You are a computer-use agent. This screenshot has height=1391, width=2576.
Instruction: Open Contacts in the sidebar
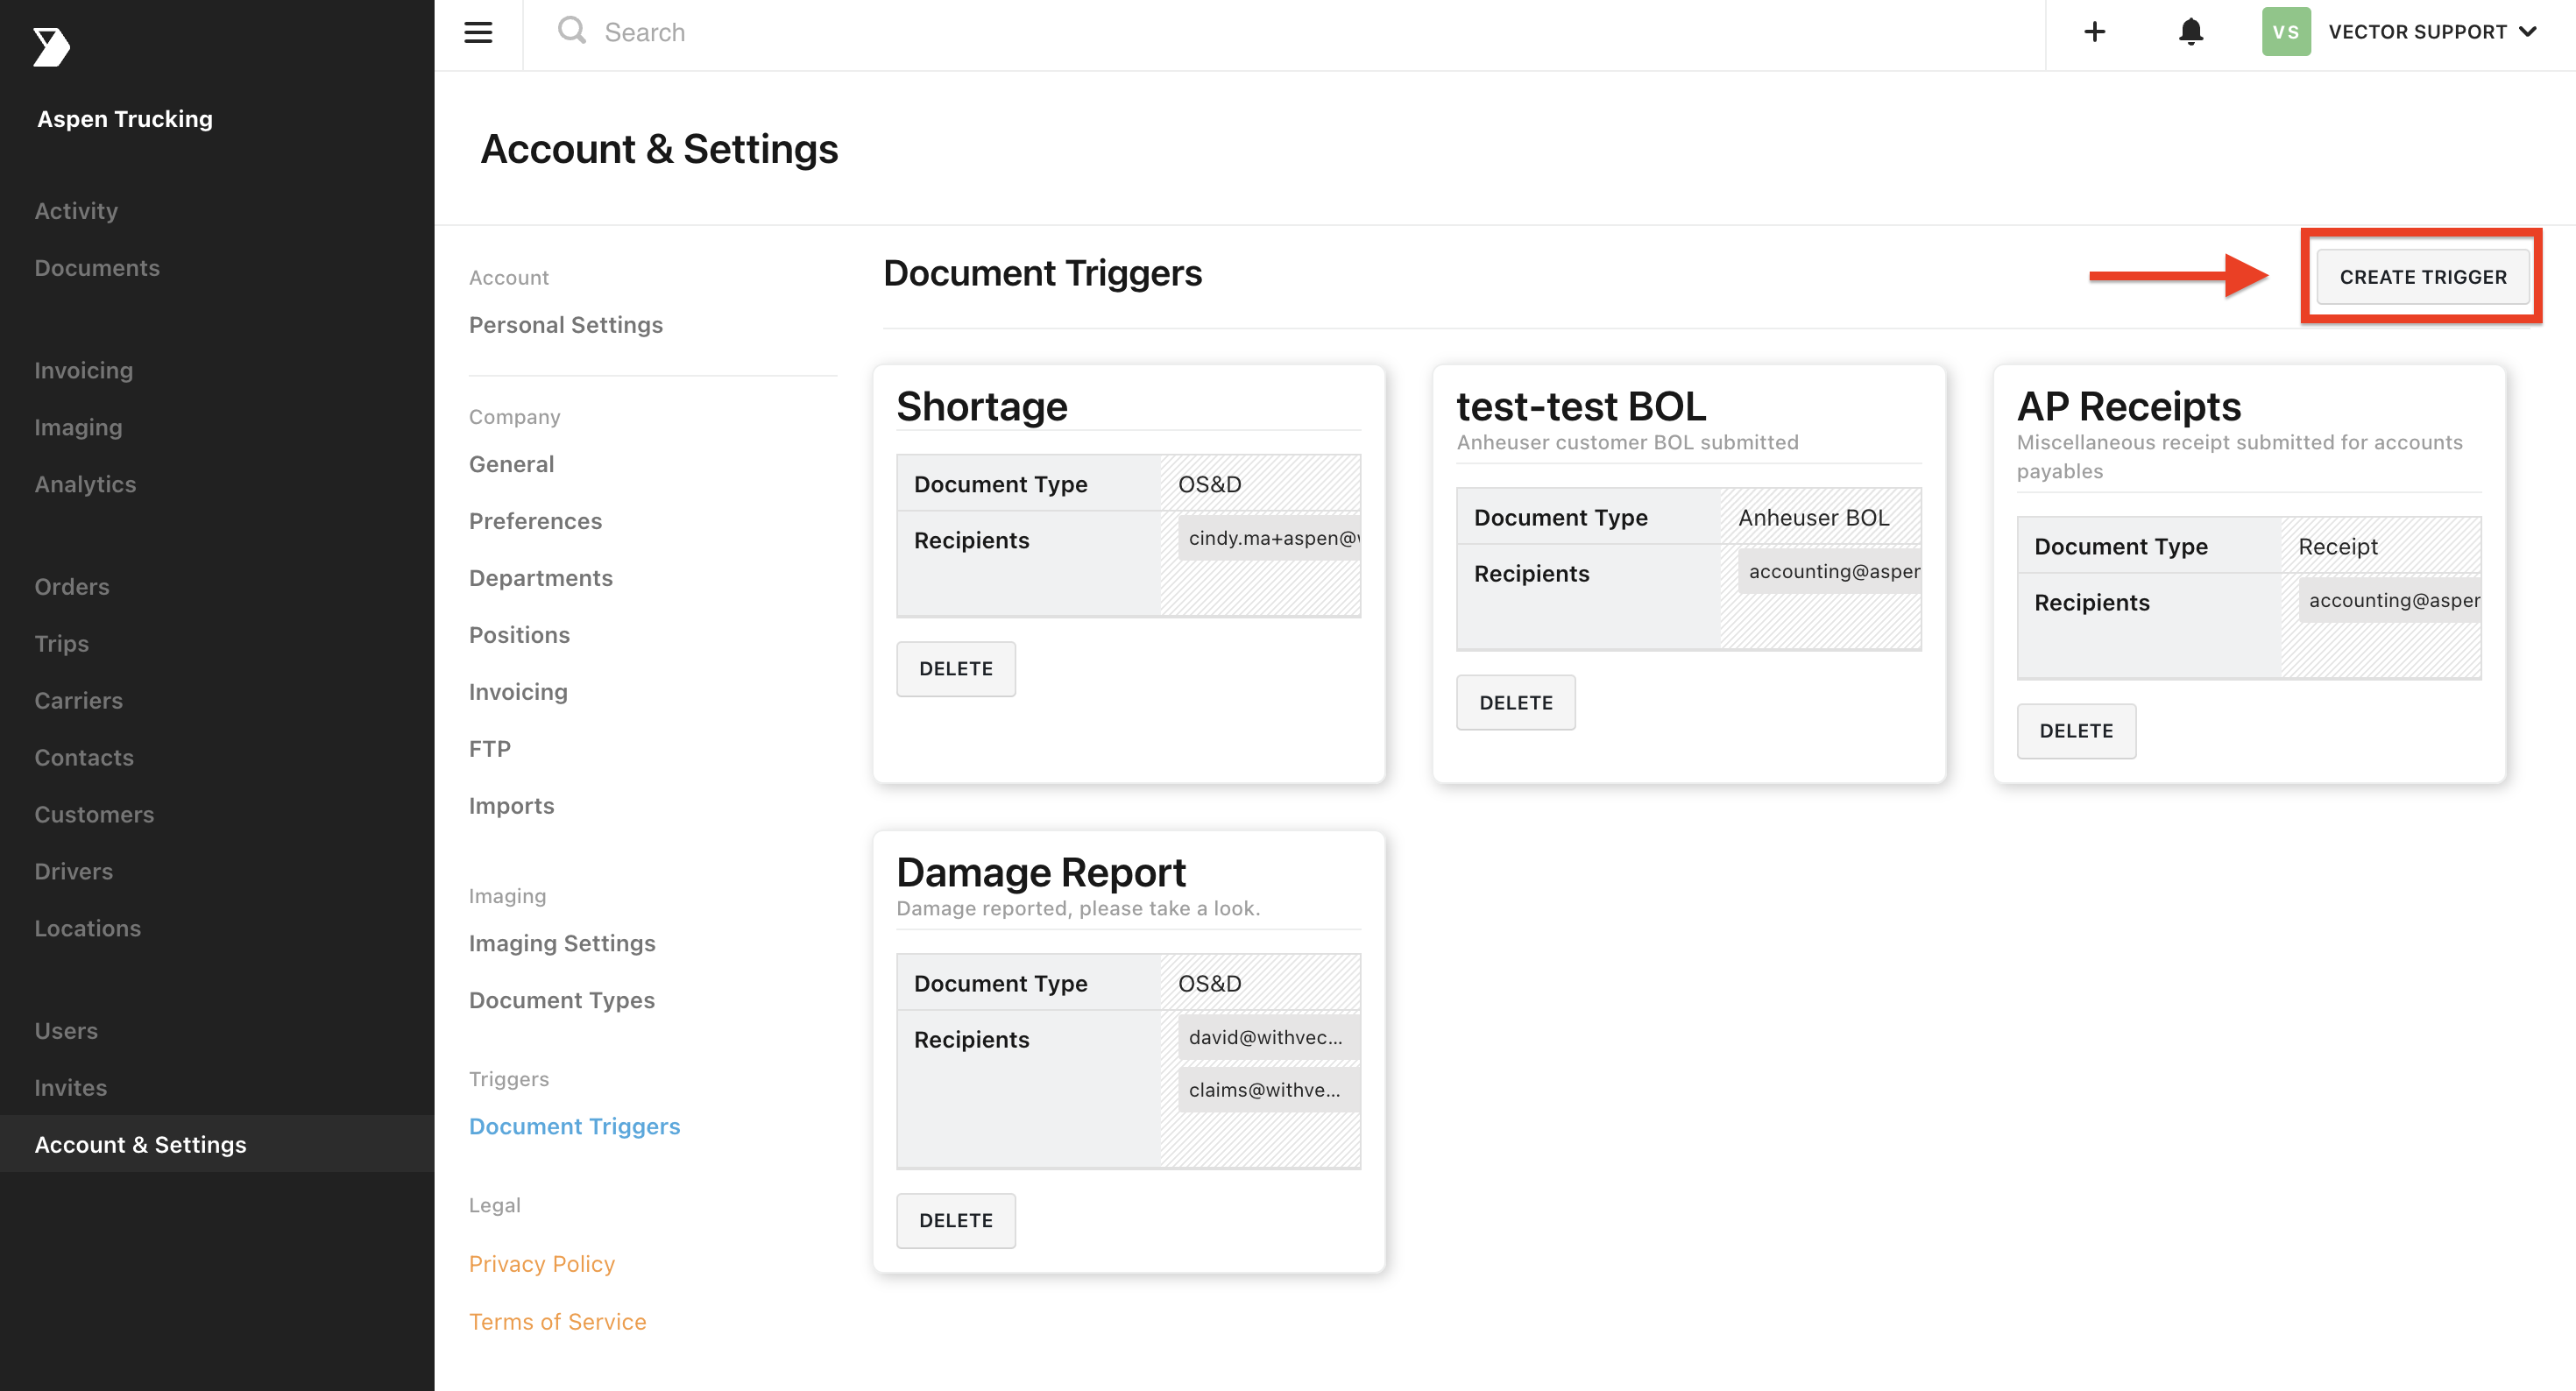[x=84, y=757]
